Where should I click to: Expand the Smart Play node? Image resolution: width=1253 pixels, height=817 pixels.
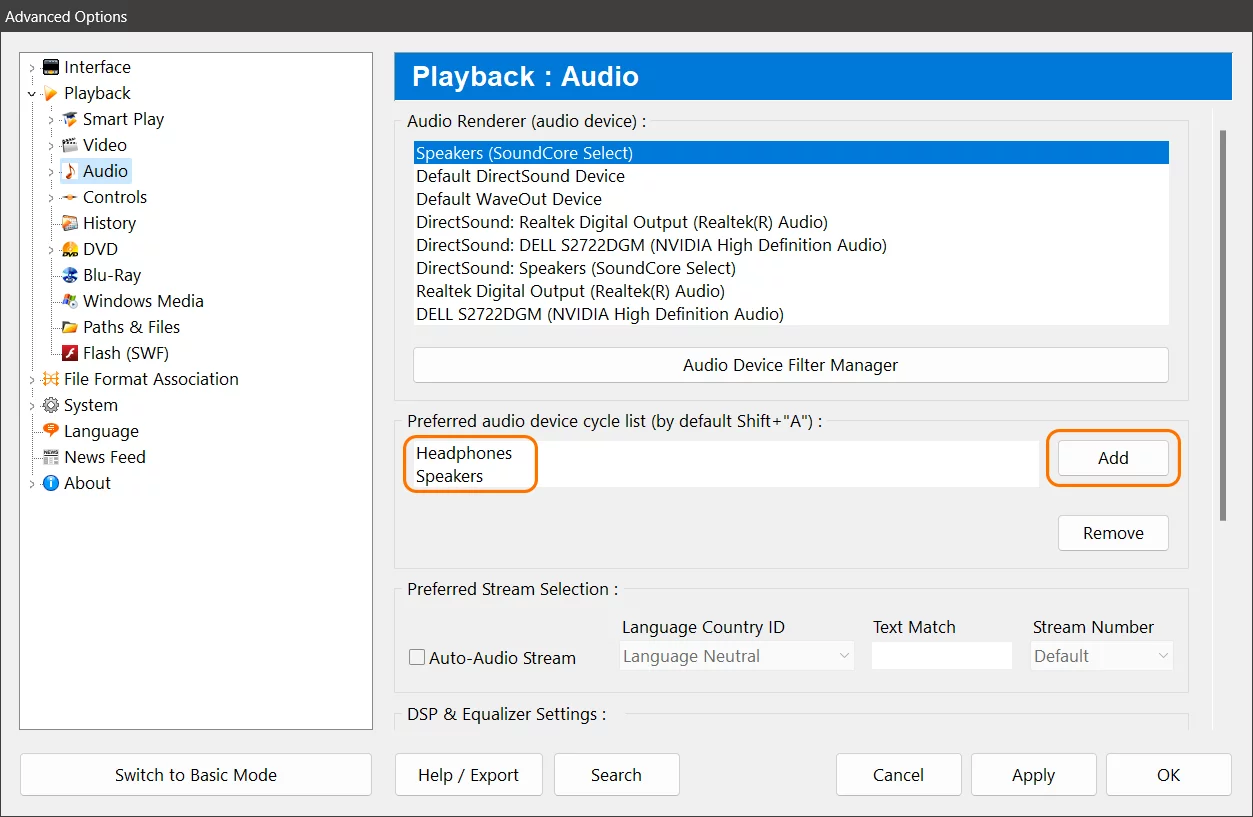pyautogui.click(x=51, y=120)
